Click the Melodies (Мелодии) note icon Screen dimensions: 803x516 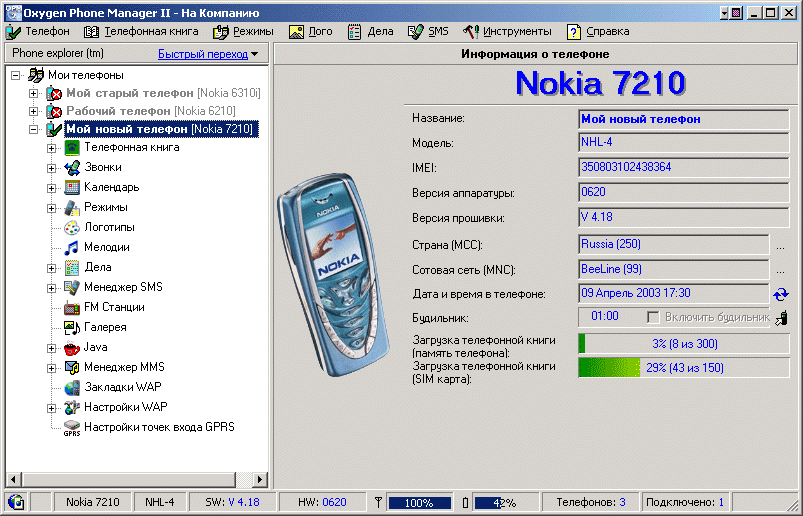[x=72, y=247]
